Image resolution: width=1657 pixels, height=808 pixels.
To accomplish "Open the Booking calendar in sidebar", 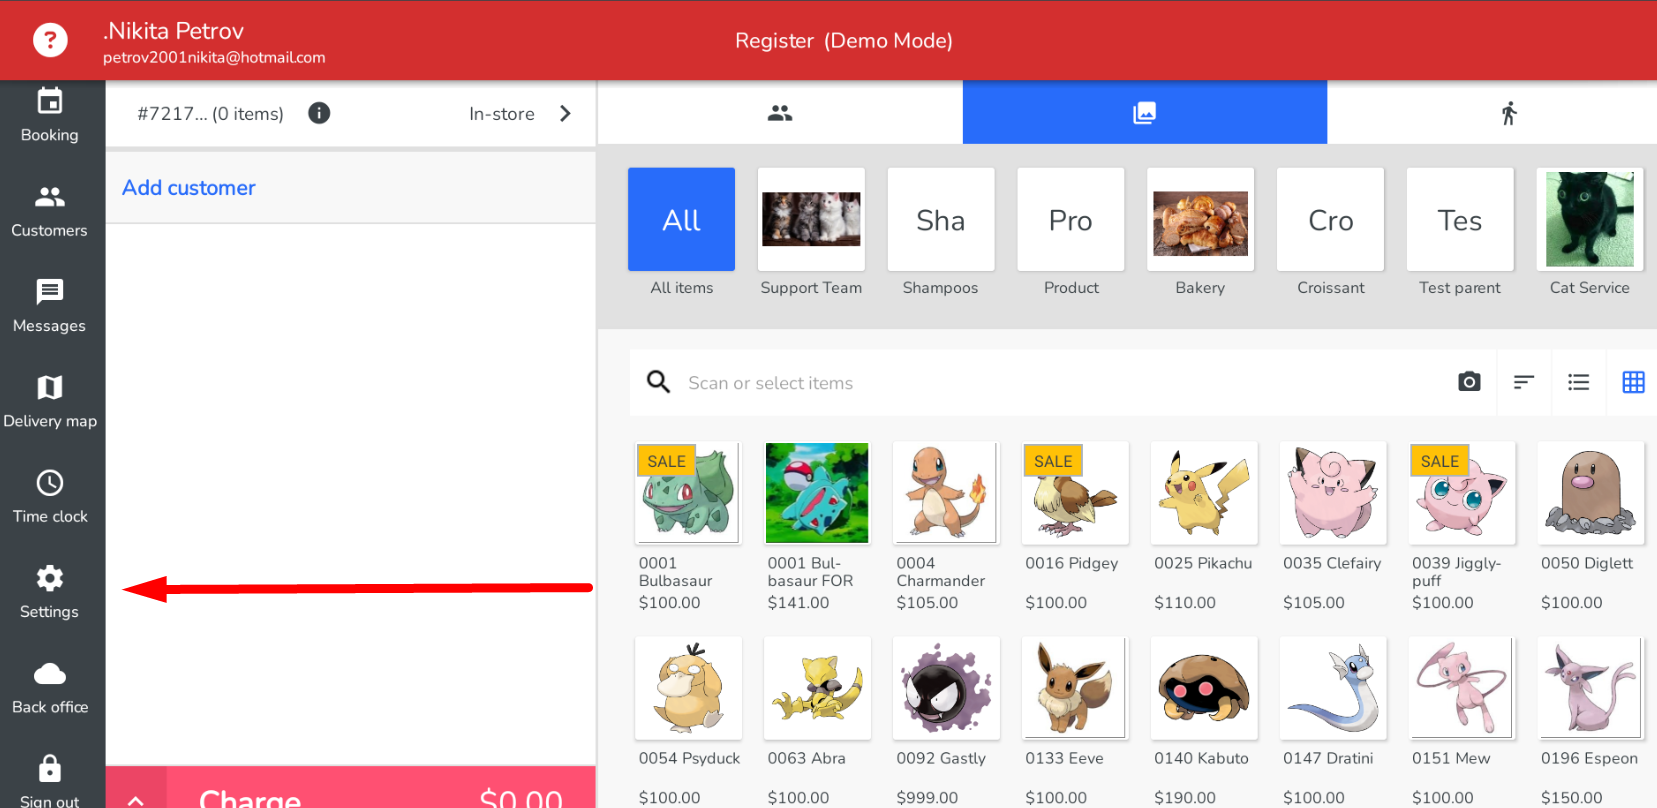I will [x=50, y=115].
